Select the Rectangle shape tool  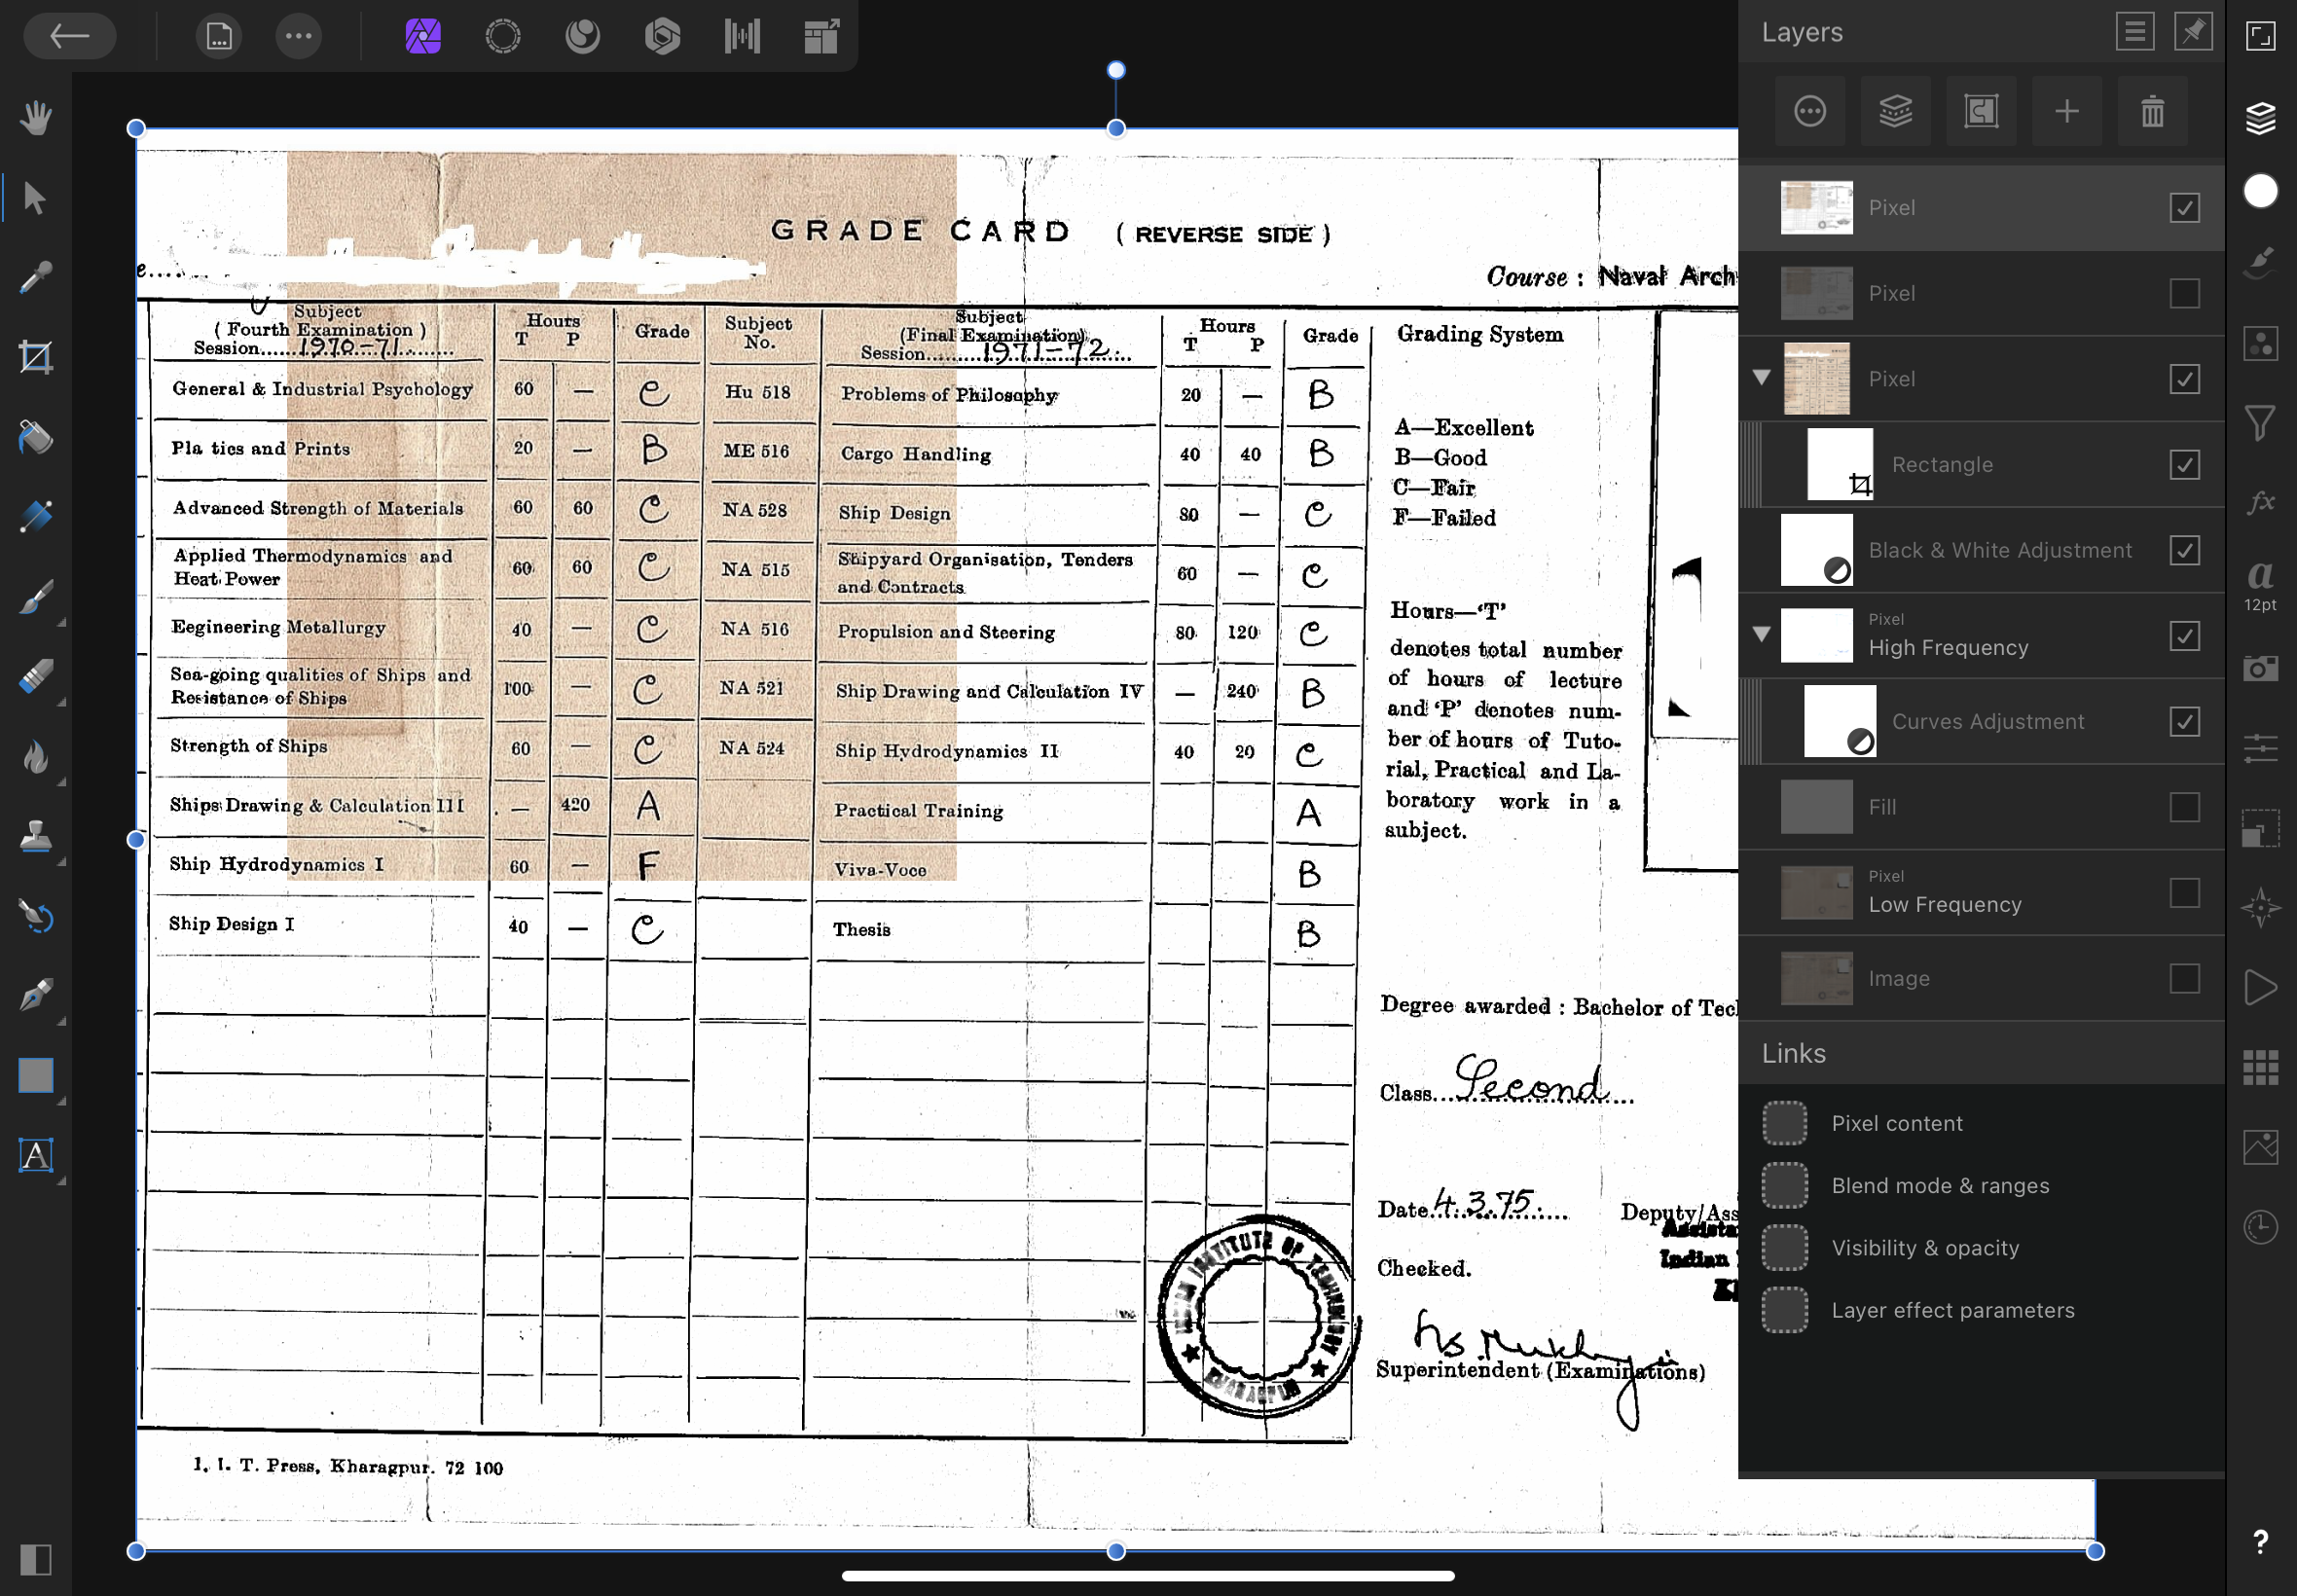point(36,1076)
